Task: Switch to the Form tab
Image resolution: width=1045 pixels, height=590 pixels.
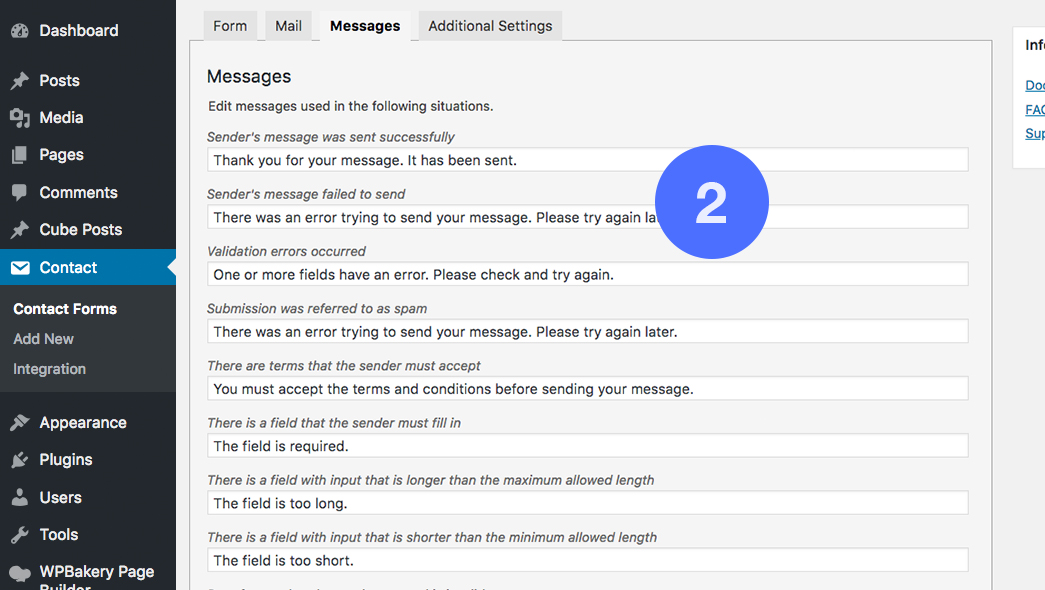Action: coord(230,26)
